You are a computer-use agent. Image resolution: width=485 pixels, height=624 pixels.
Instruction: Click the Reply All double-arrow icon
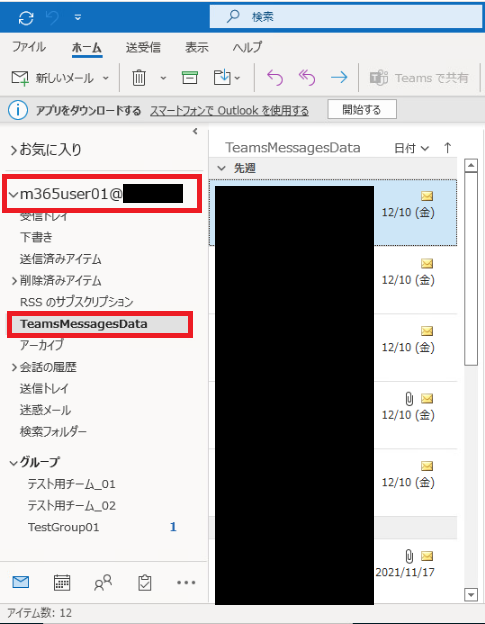point(307,78)
